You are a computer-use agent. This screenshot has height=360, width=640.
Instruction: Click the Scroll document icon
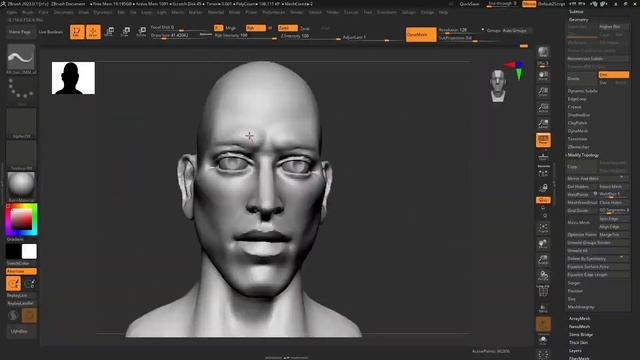click(543, 76)
